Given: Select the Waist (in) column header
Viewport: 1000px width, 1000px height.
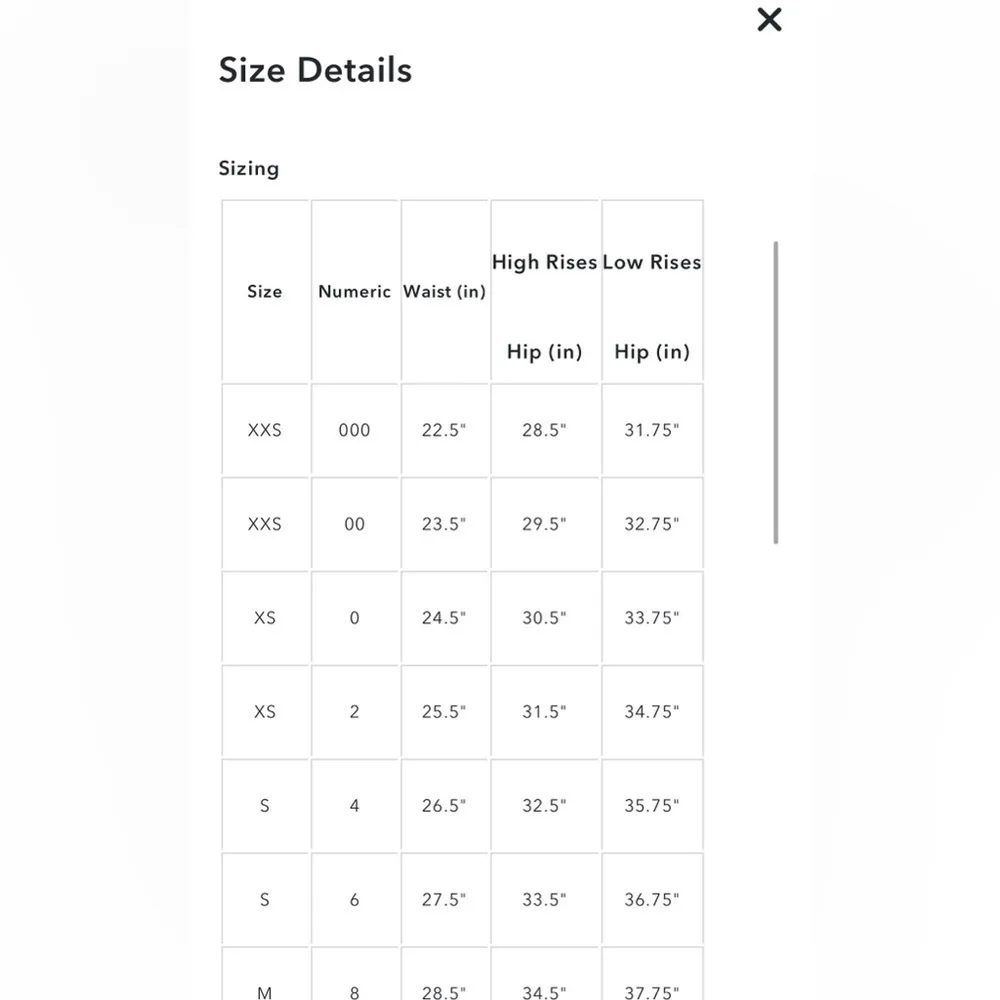Looking at the screenshot, I should (444, 292).
